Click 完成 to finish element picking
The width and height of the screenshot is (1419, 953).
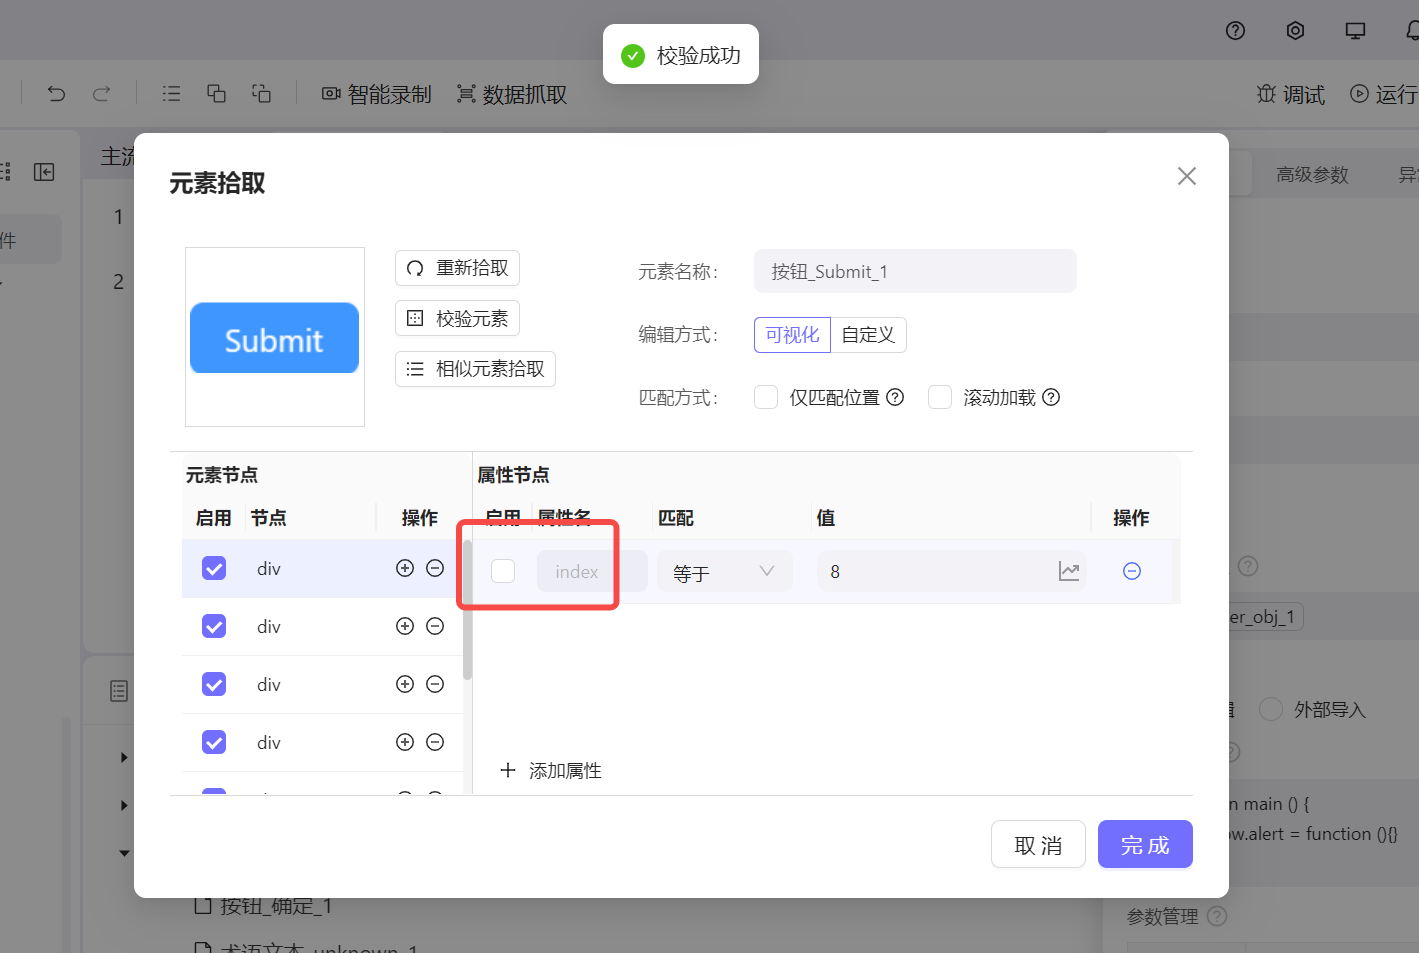coord(1144,844)
